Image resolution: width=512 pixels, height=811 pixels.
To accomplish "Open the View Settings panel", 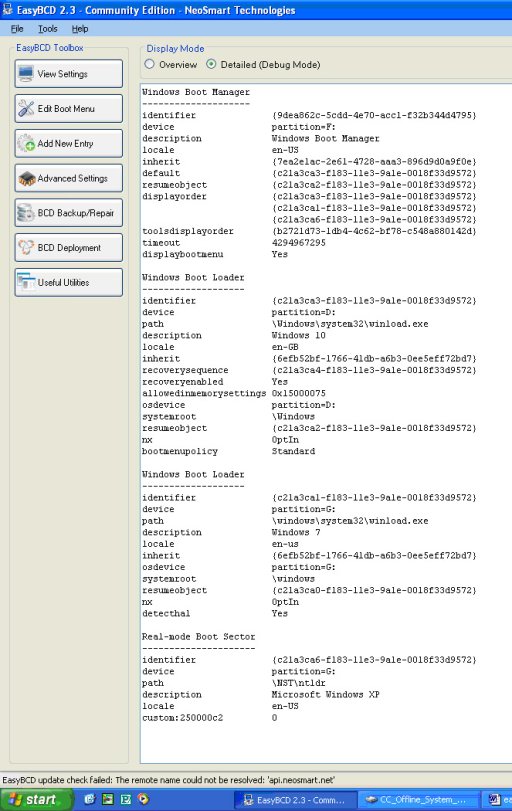I will tap(69, 73).
